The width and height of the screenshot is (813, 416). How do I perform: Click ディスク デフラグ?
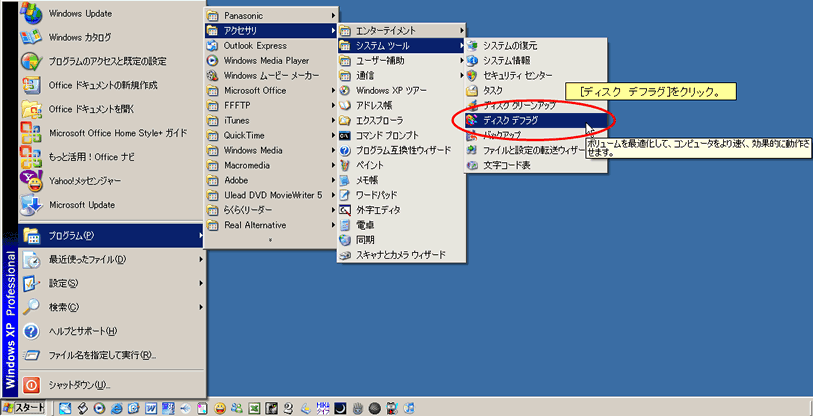[536, 120]
